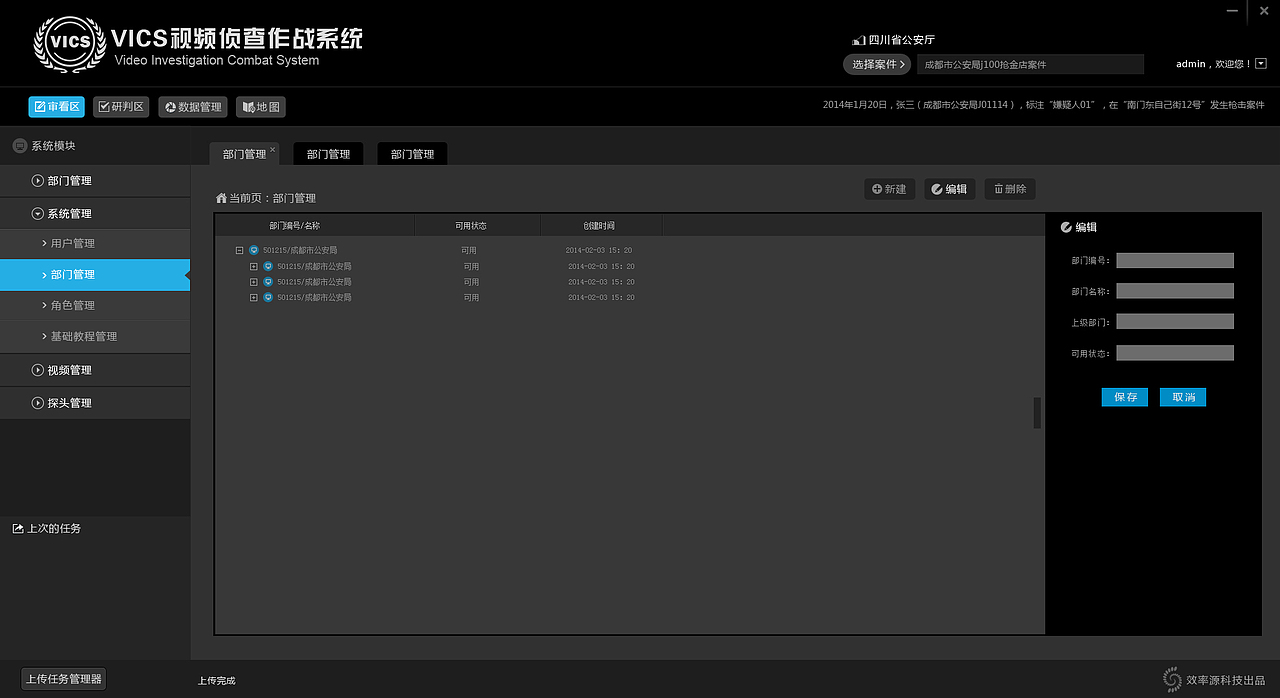1280x698 pixels.
Task: Open the 地图 map view
Action: [x=260, y=107]
